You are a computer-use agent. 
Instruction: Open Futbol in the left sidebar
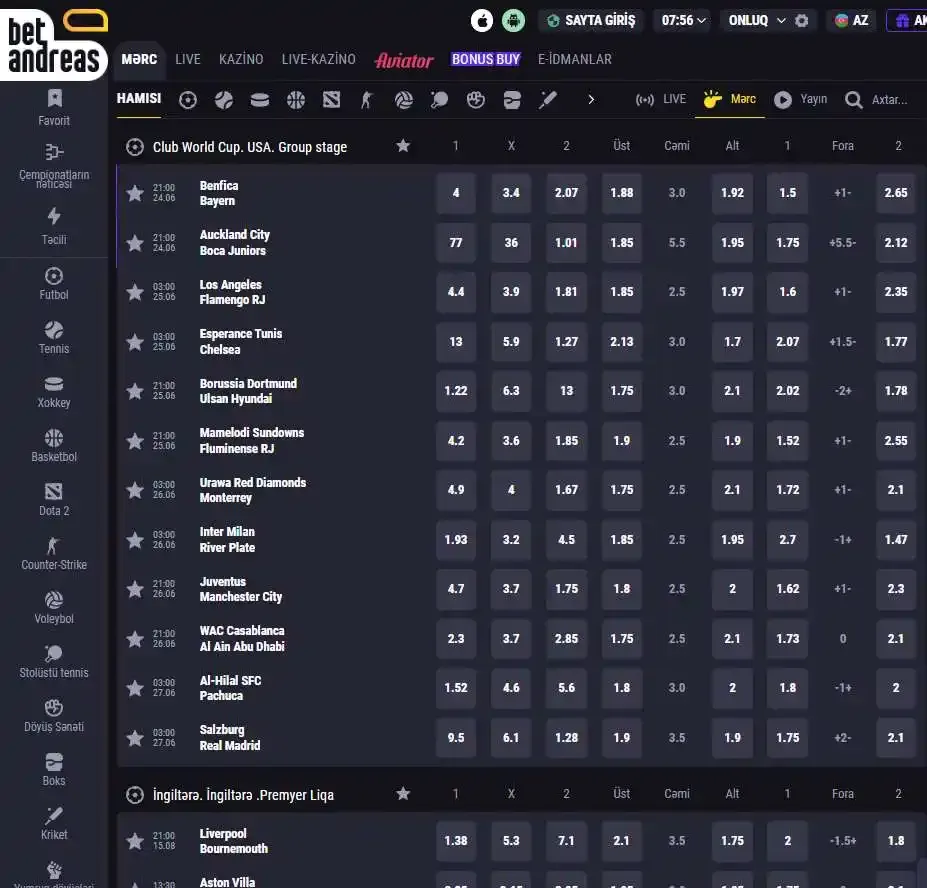[x=54, y=284]
